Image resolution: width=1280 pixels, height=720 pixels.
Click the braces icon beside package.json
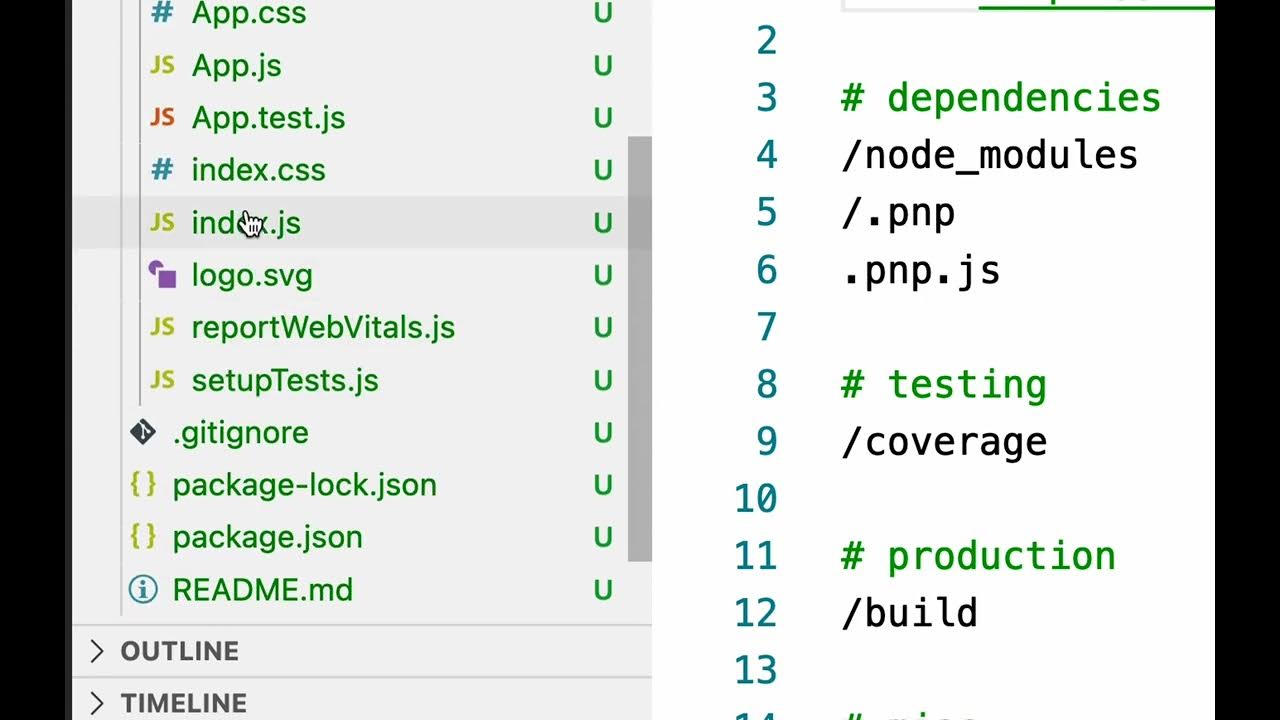(143, 537)
